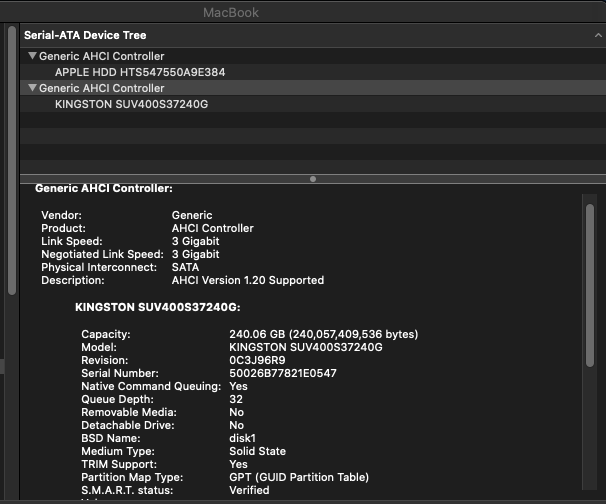The image size is (606, 504).
Task: Click the details pane scrollbar thumb
Action: (x=590, y=285)
